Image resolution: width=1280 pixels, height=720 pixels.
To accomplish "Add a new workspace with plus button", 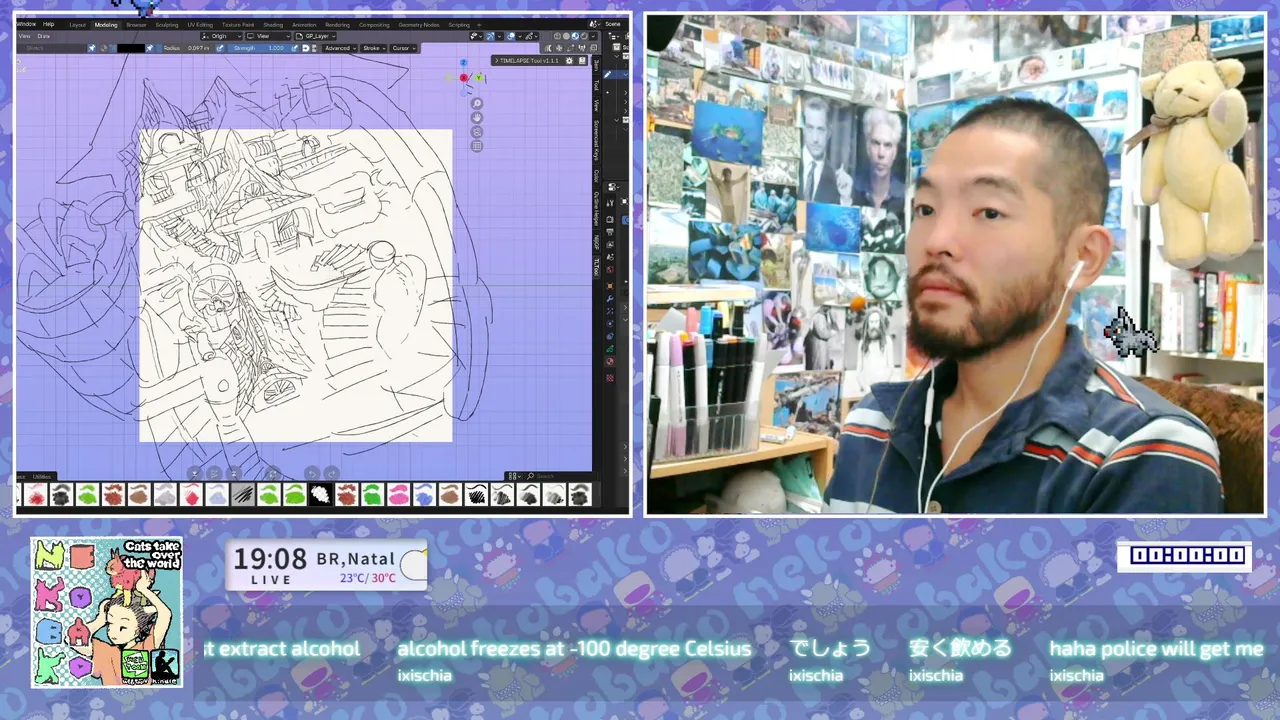I will pyautogui.click(x=479, y=25).
